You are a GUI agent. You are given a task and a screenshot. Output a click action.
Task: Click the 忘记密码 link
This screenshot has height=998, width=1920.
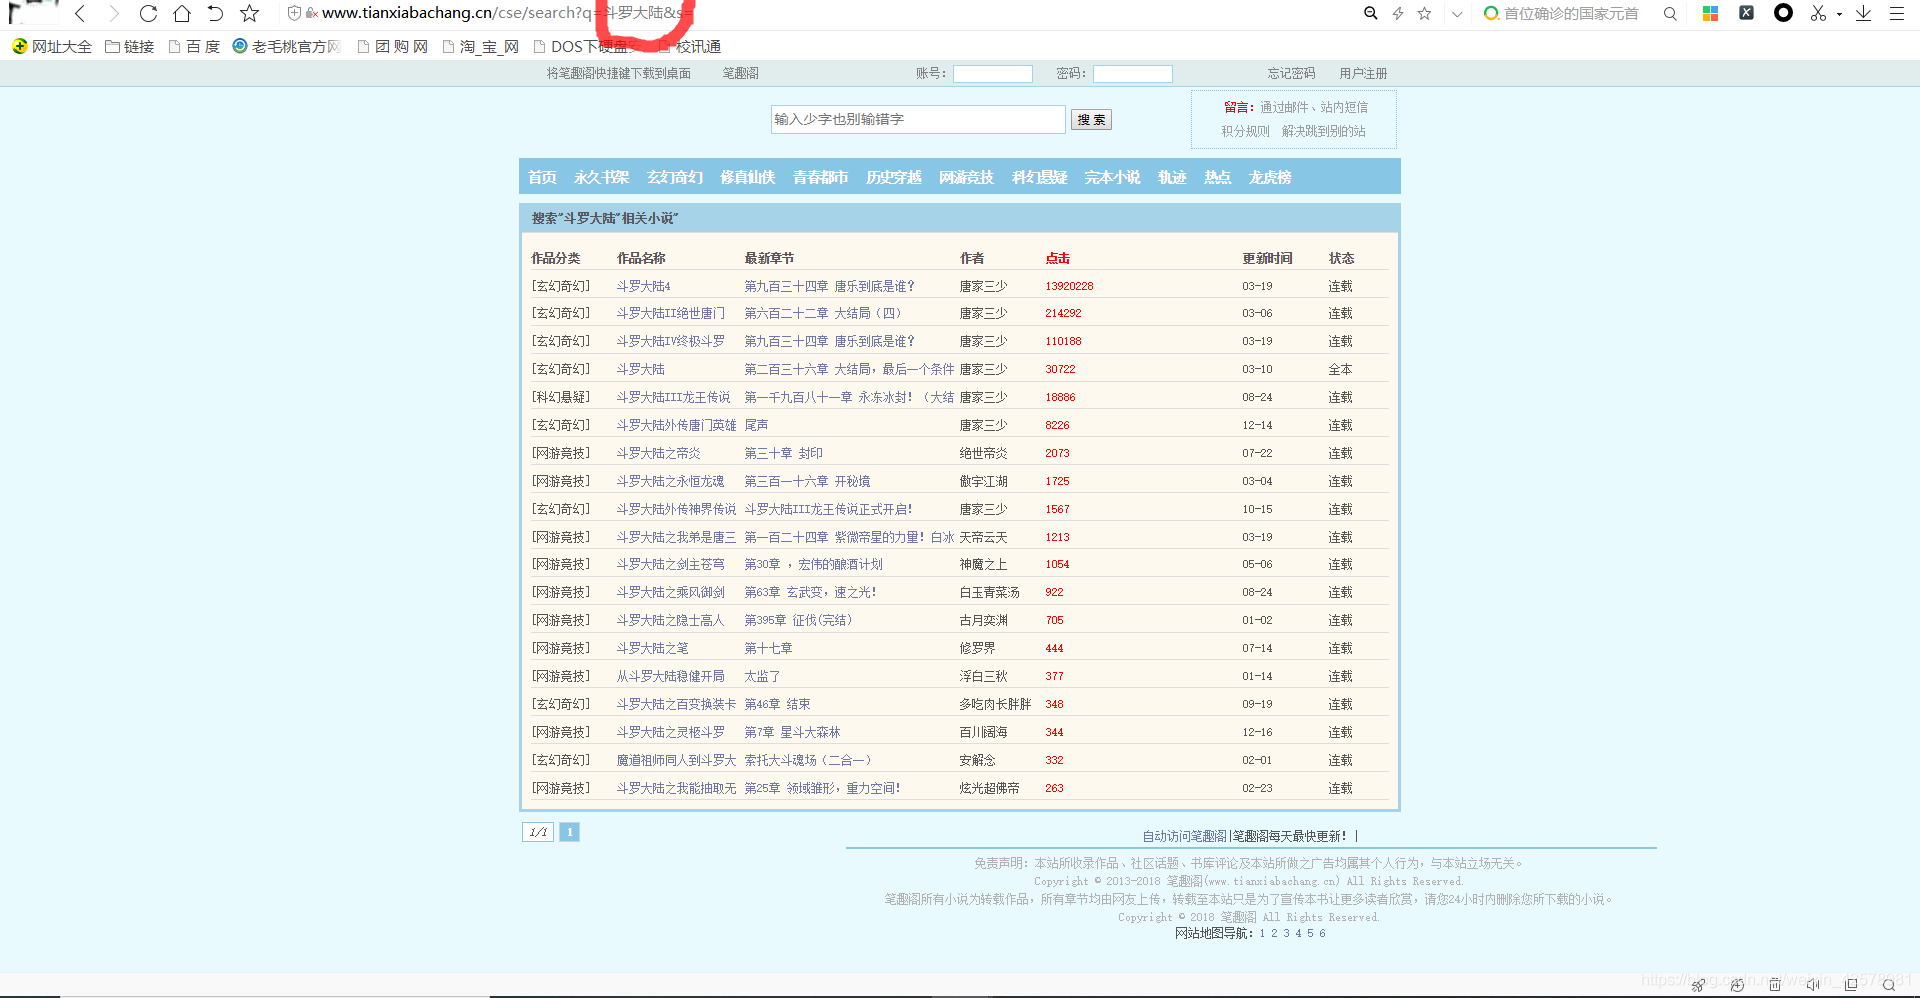pos(1291,73)
